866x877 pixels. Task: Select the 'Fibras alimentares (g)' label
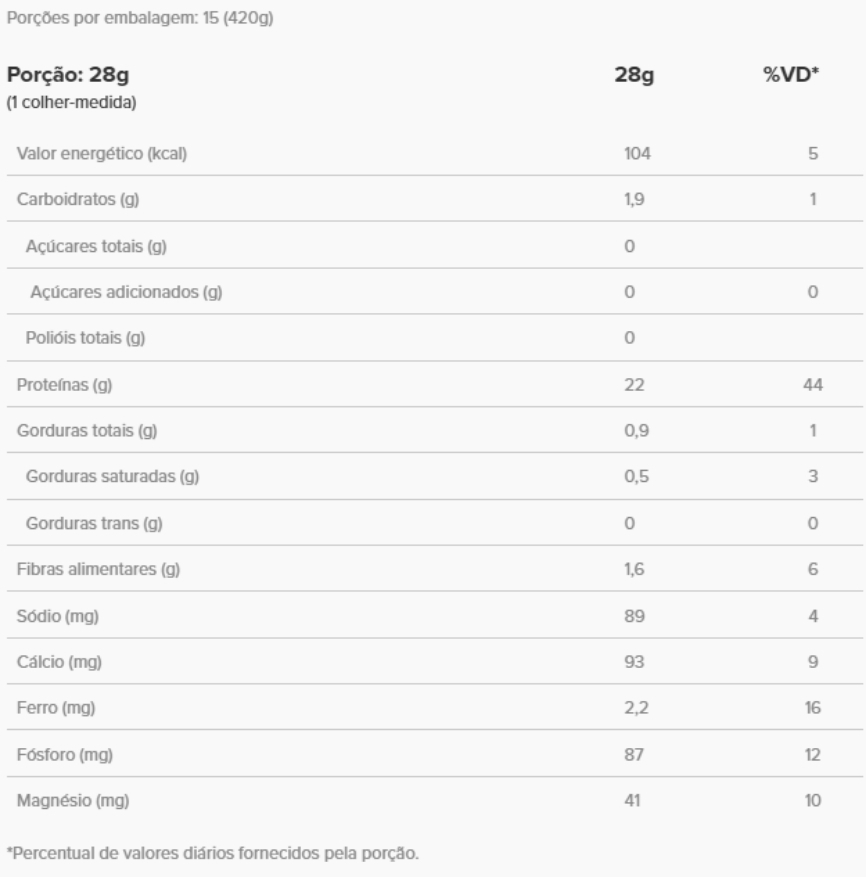[x=98, y=569]
